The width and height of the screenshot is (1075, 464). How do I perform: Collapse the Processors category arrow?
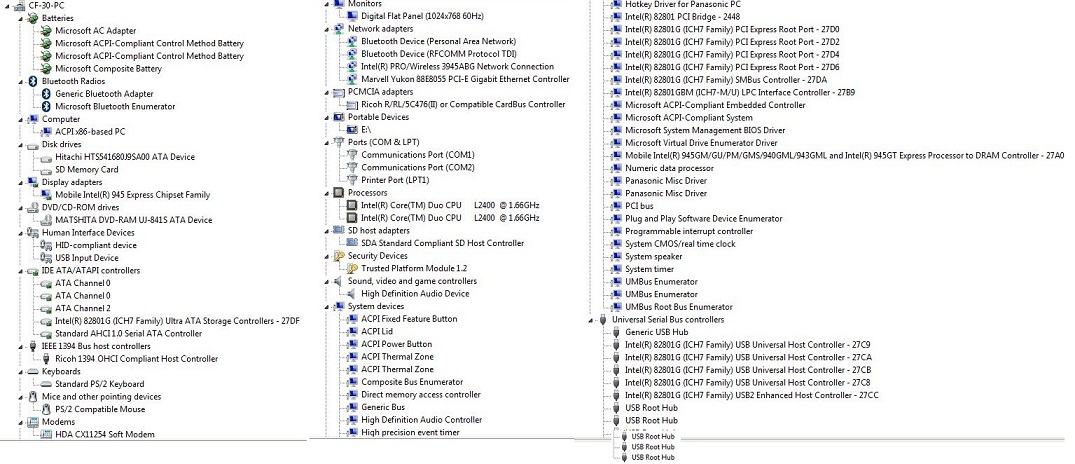click(328, 193)
